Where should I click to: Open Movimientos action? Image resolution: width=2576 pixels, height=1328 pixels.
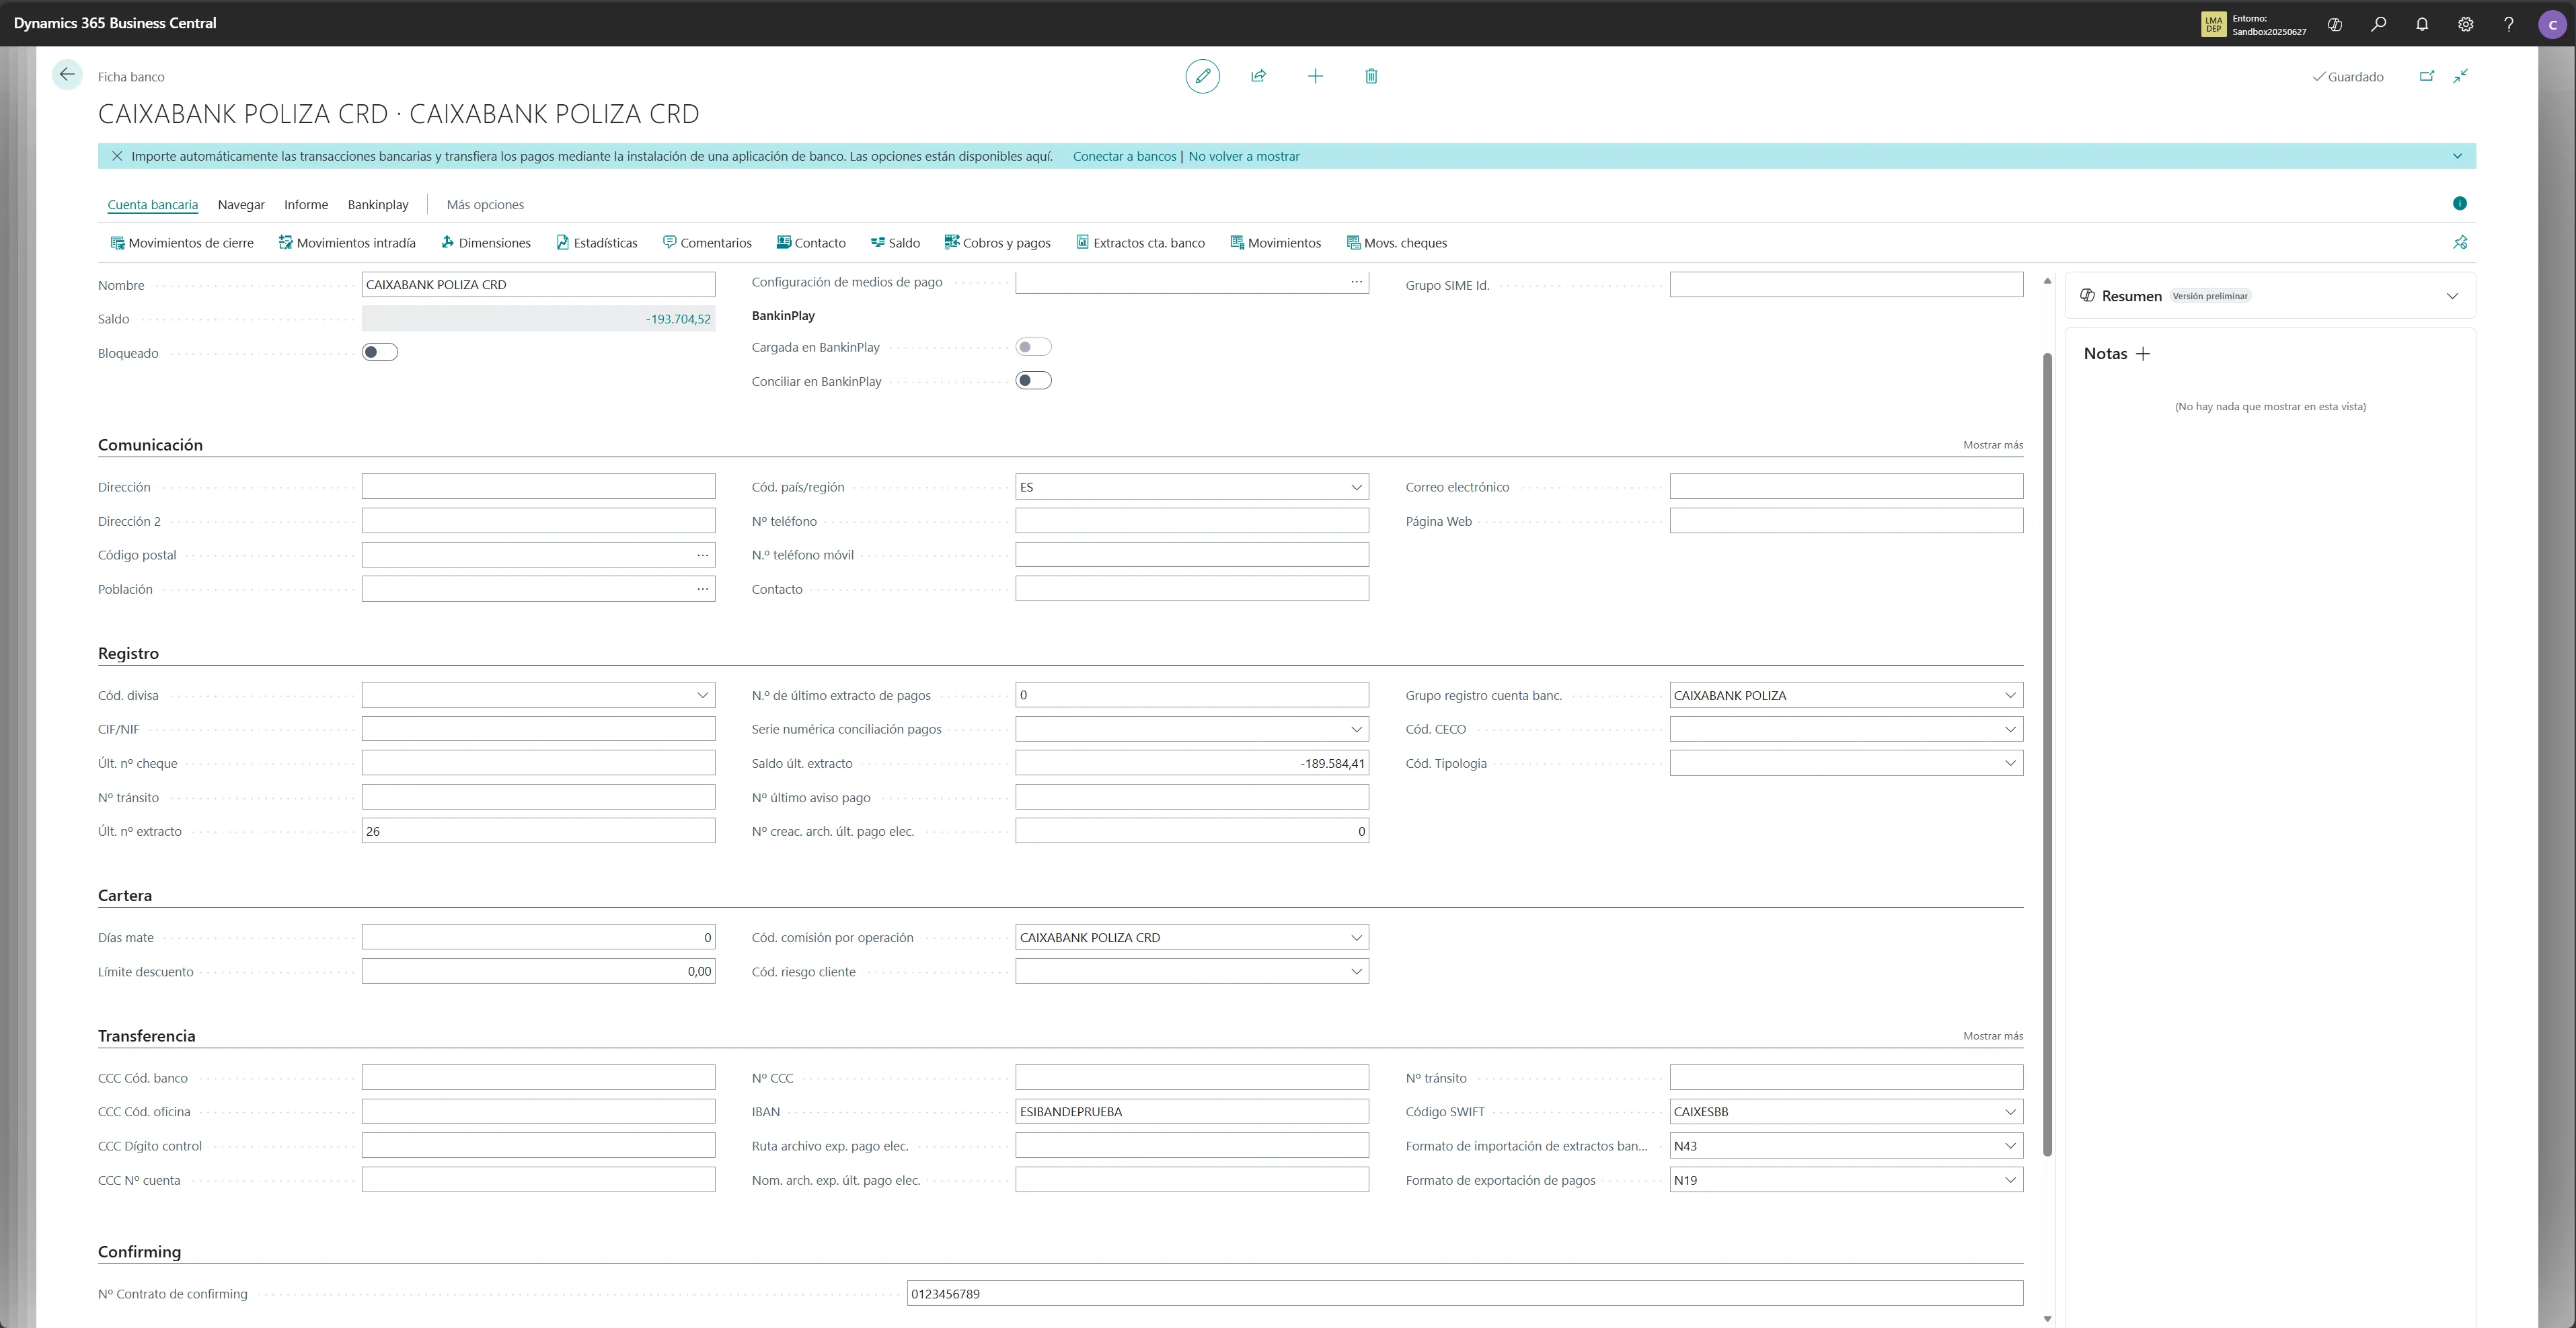tap(1276, 243)
